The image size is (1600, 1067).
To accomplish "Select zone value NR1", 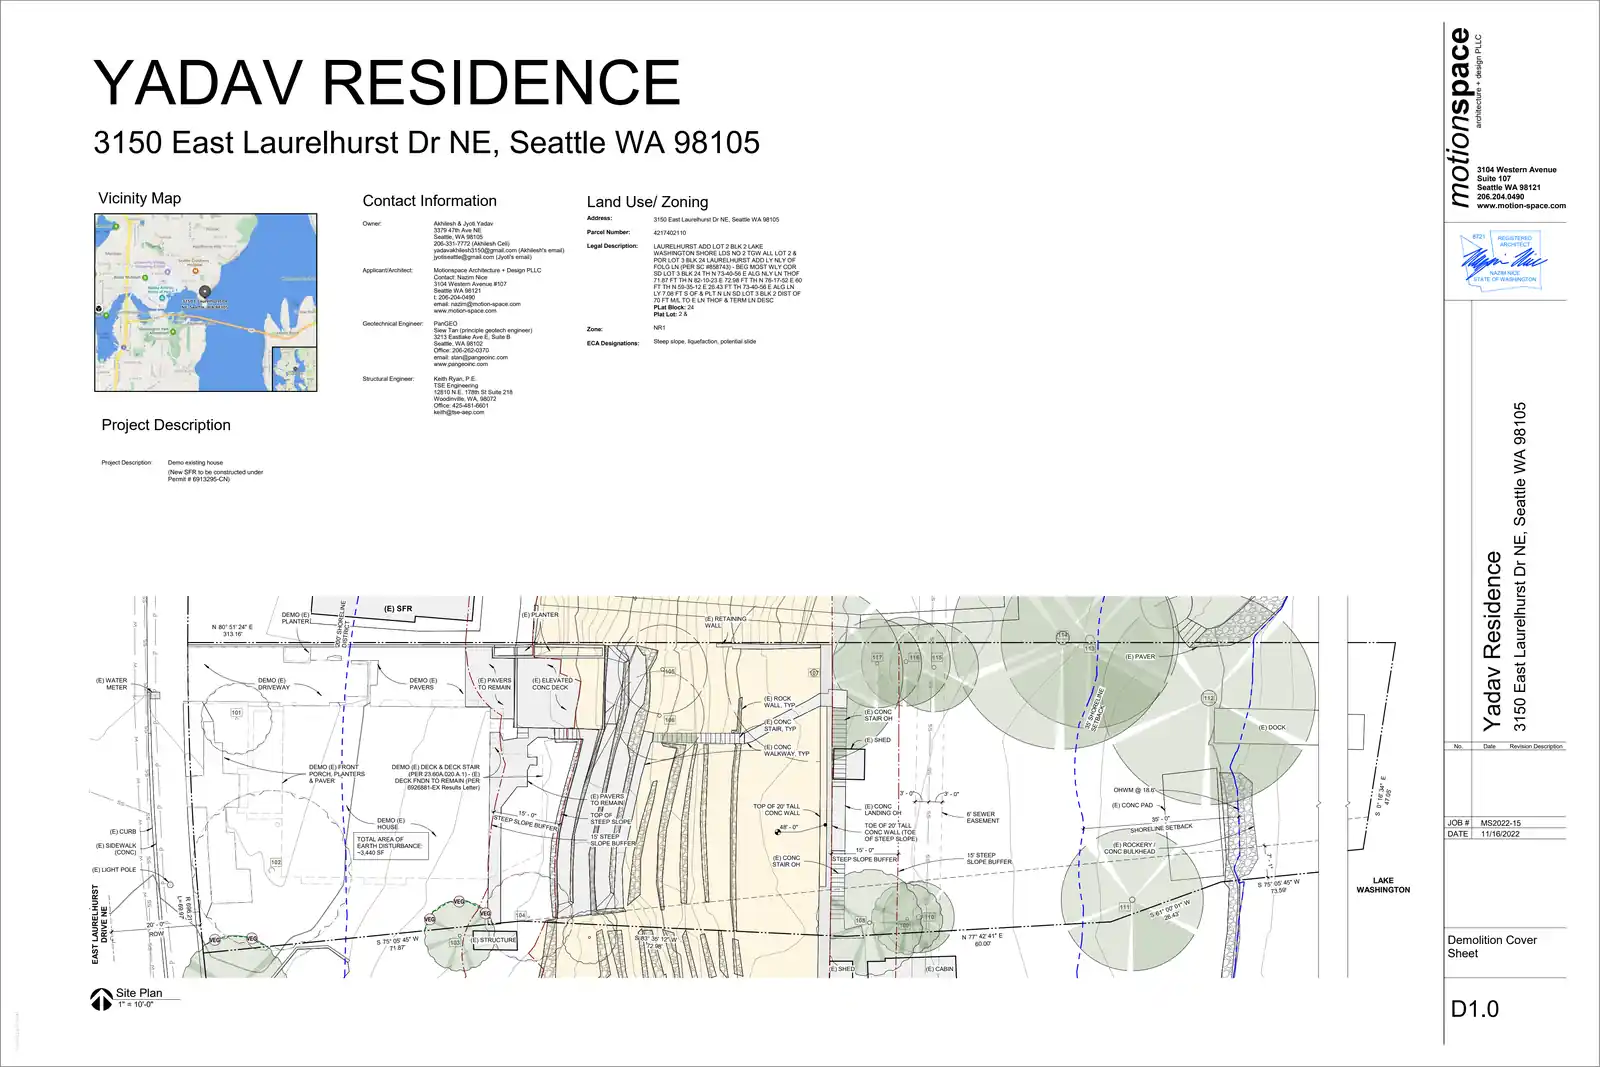I will coord(659,328).
